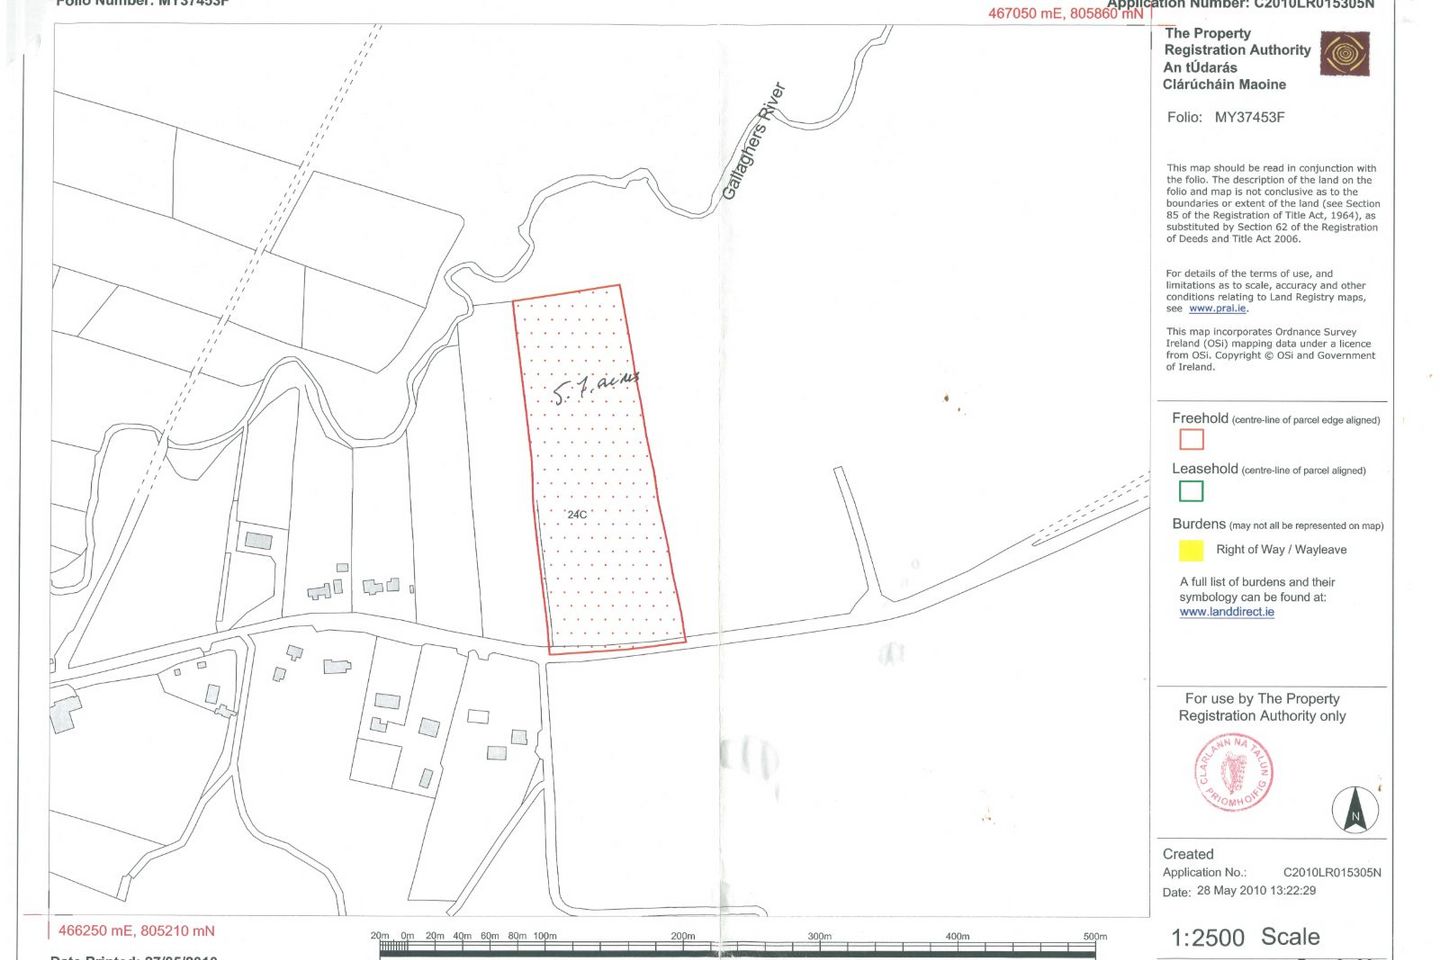Click the date 28 May 2010 13:22:29
This screenshot has width=1440, height=960.
(x=1256, y=891)
